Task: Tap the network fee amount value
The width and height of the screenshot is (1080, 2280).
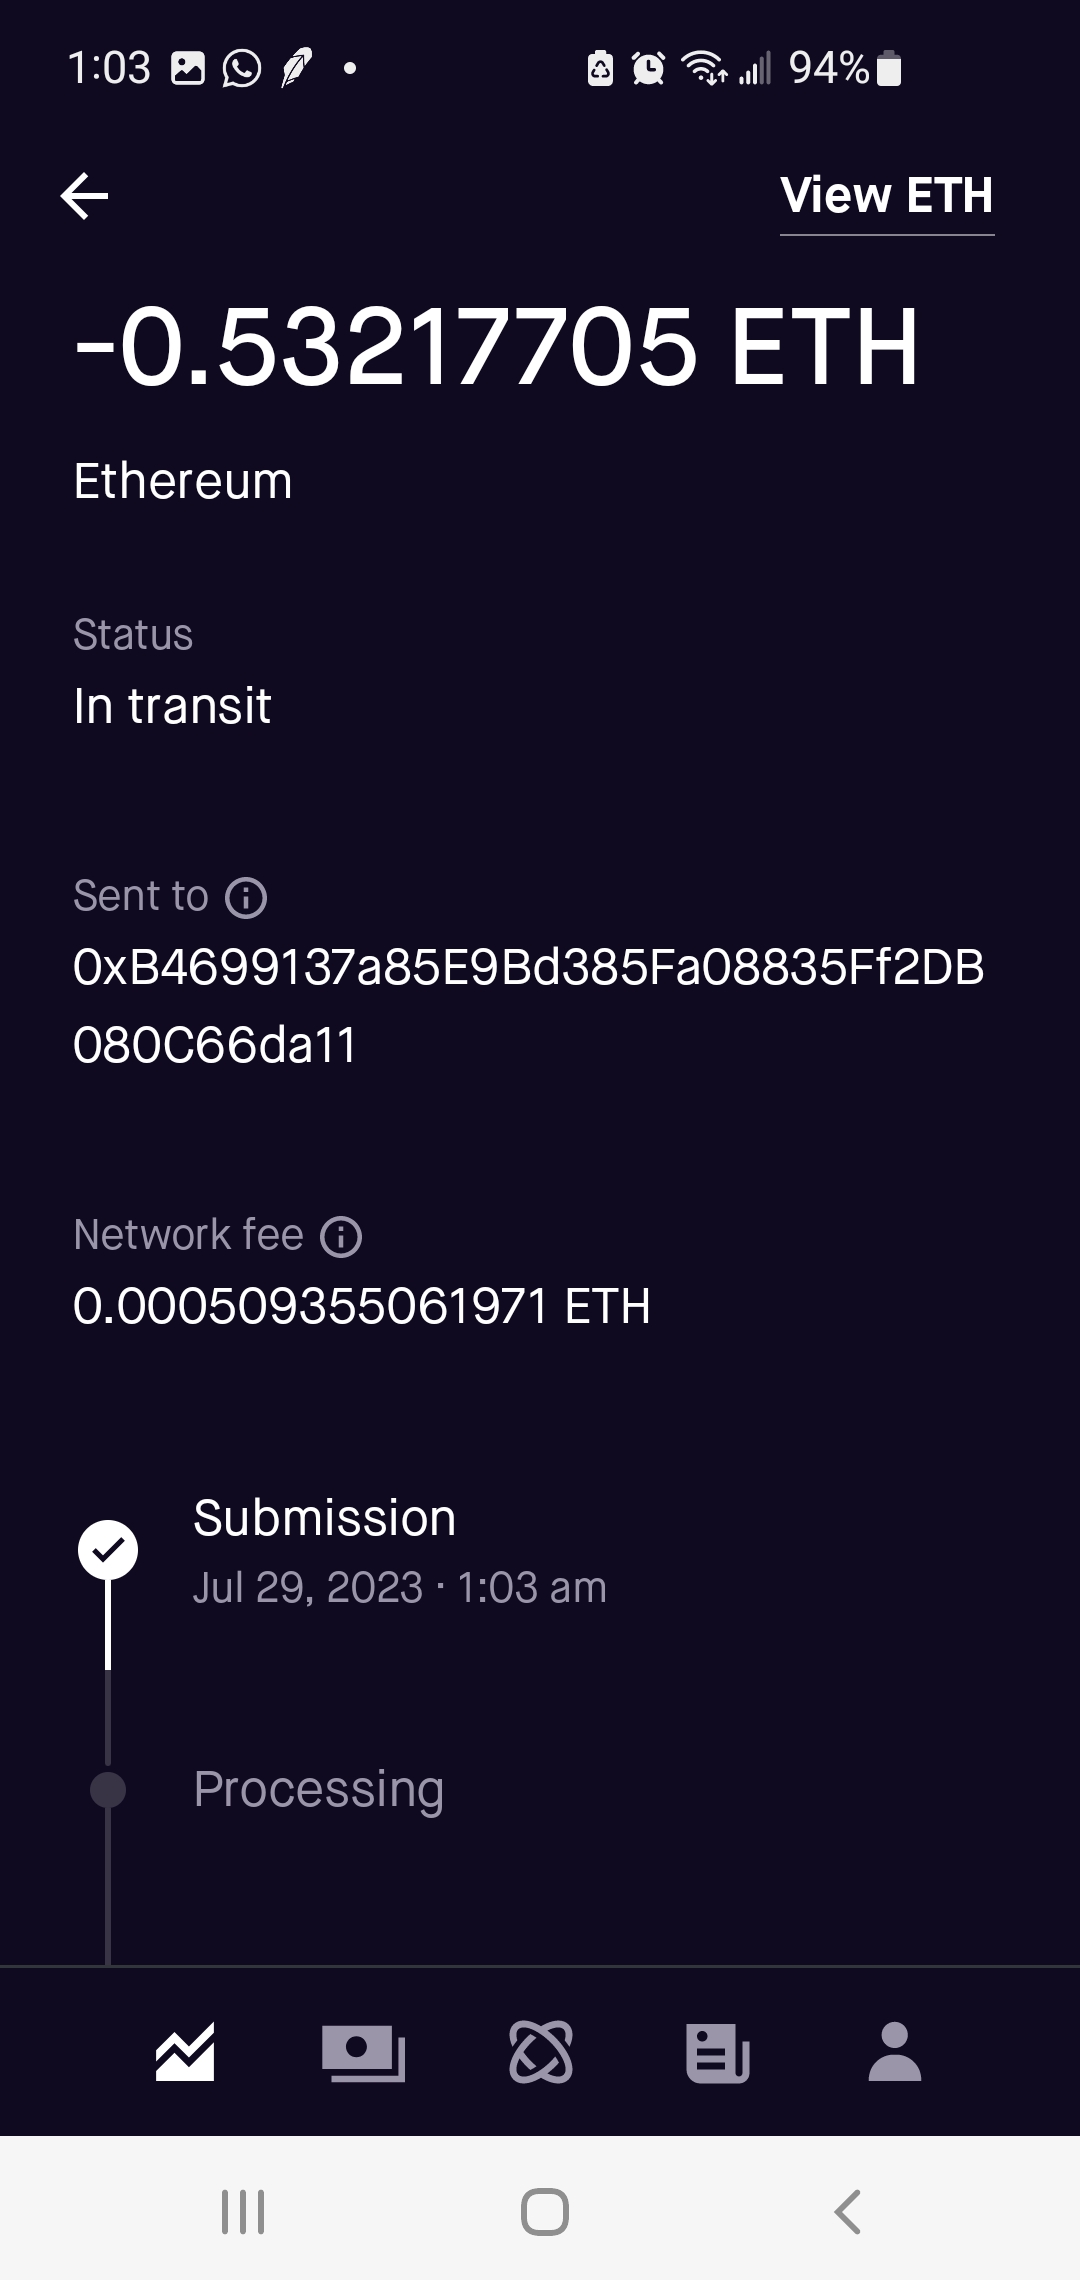Action: pos(362,1307)
